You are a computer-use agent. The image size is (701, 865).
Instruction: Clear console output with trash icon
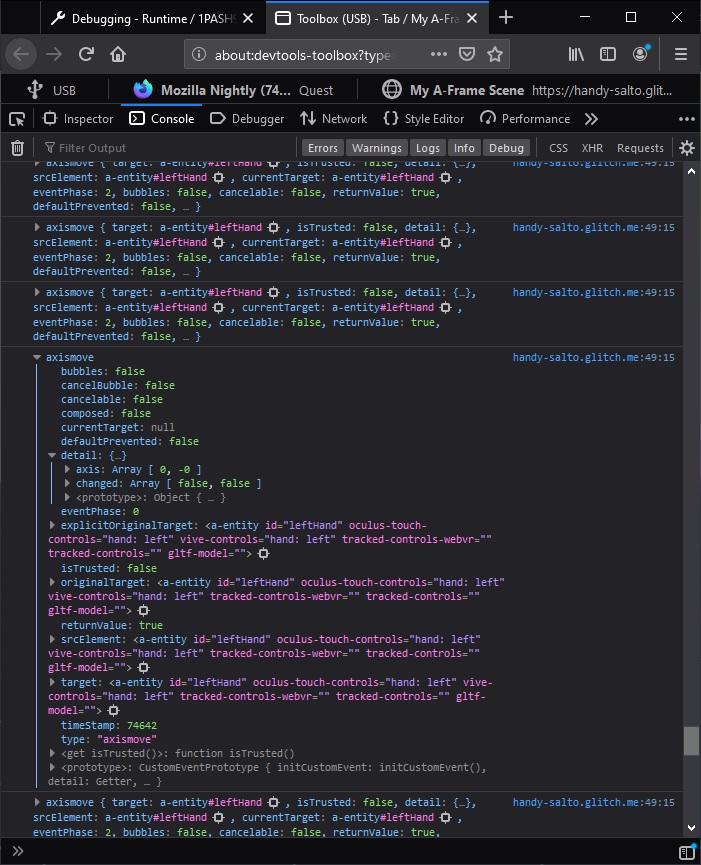[18, 148]
